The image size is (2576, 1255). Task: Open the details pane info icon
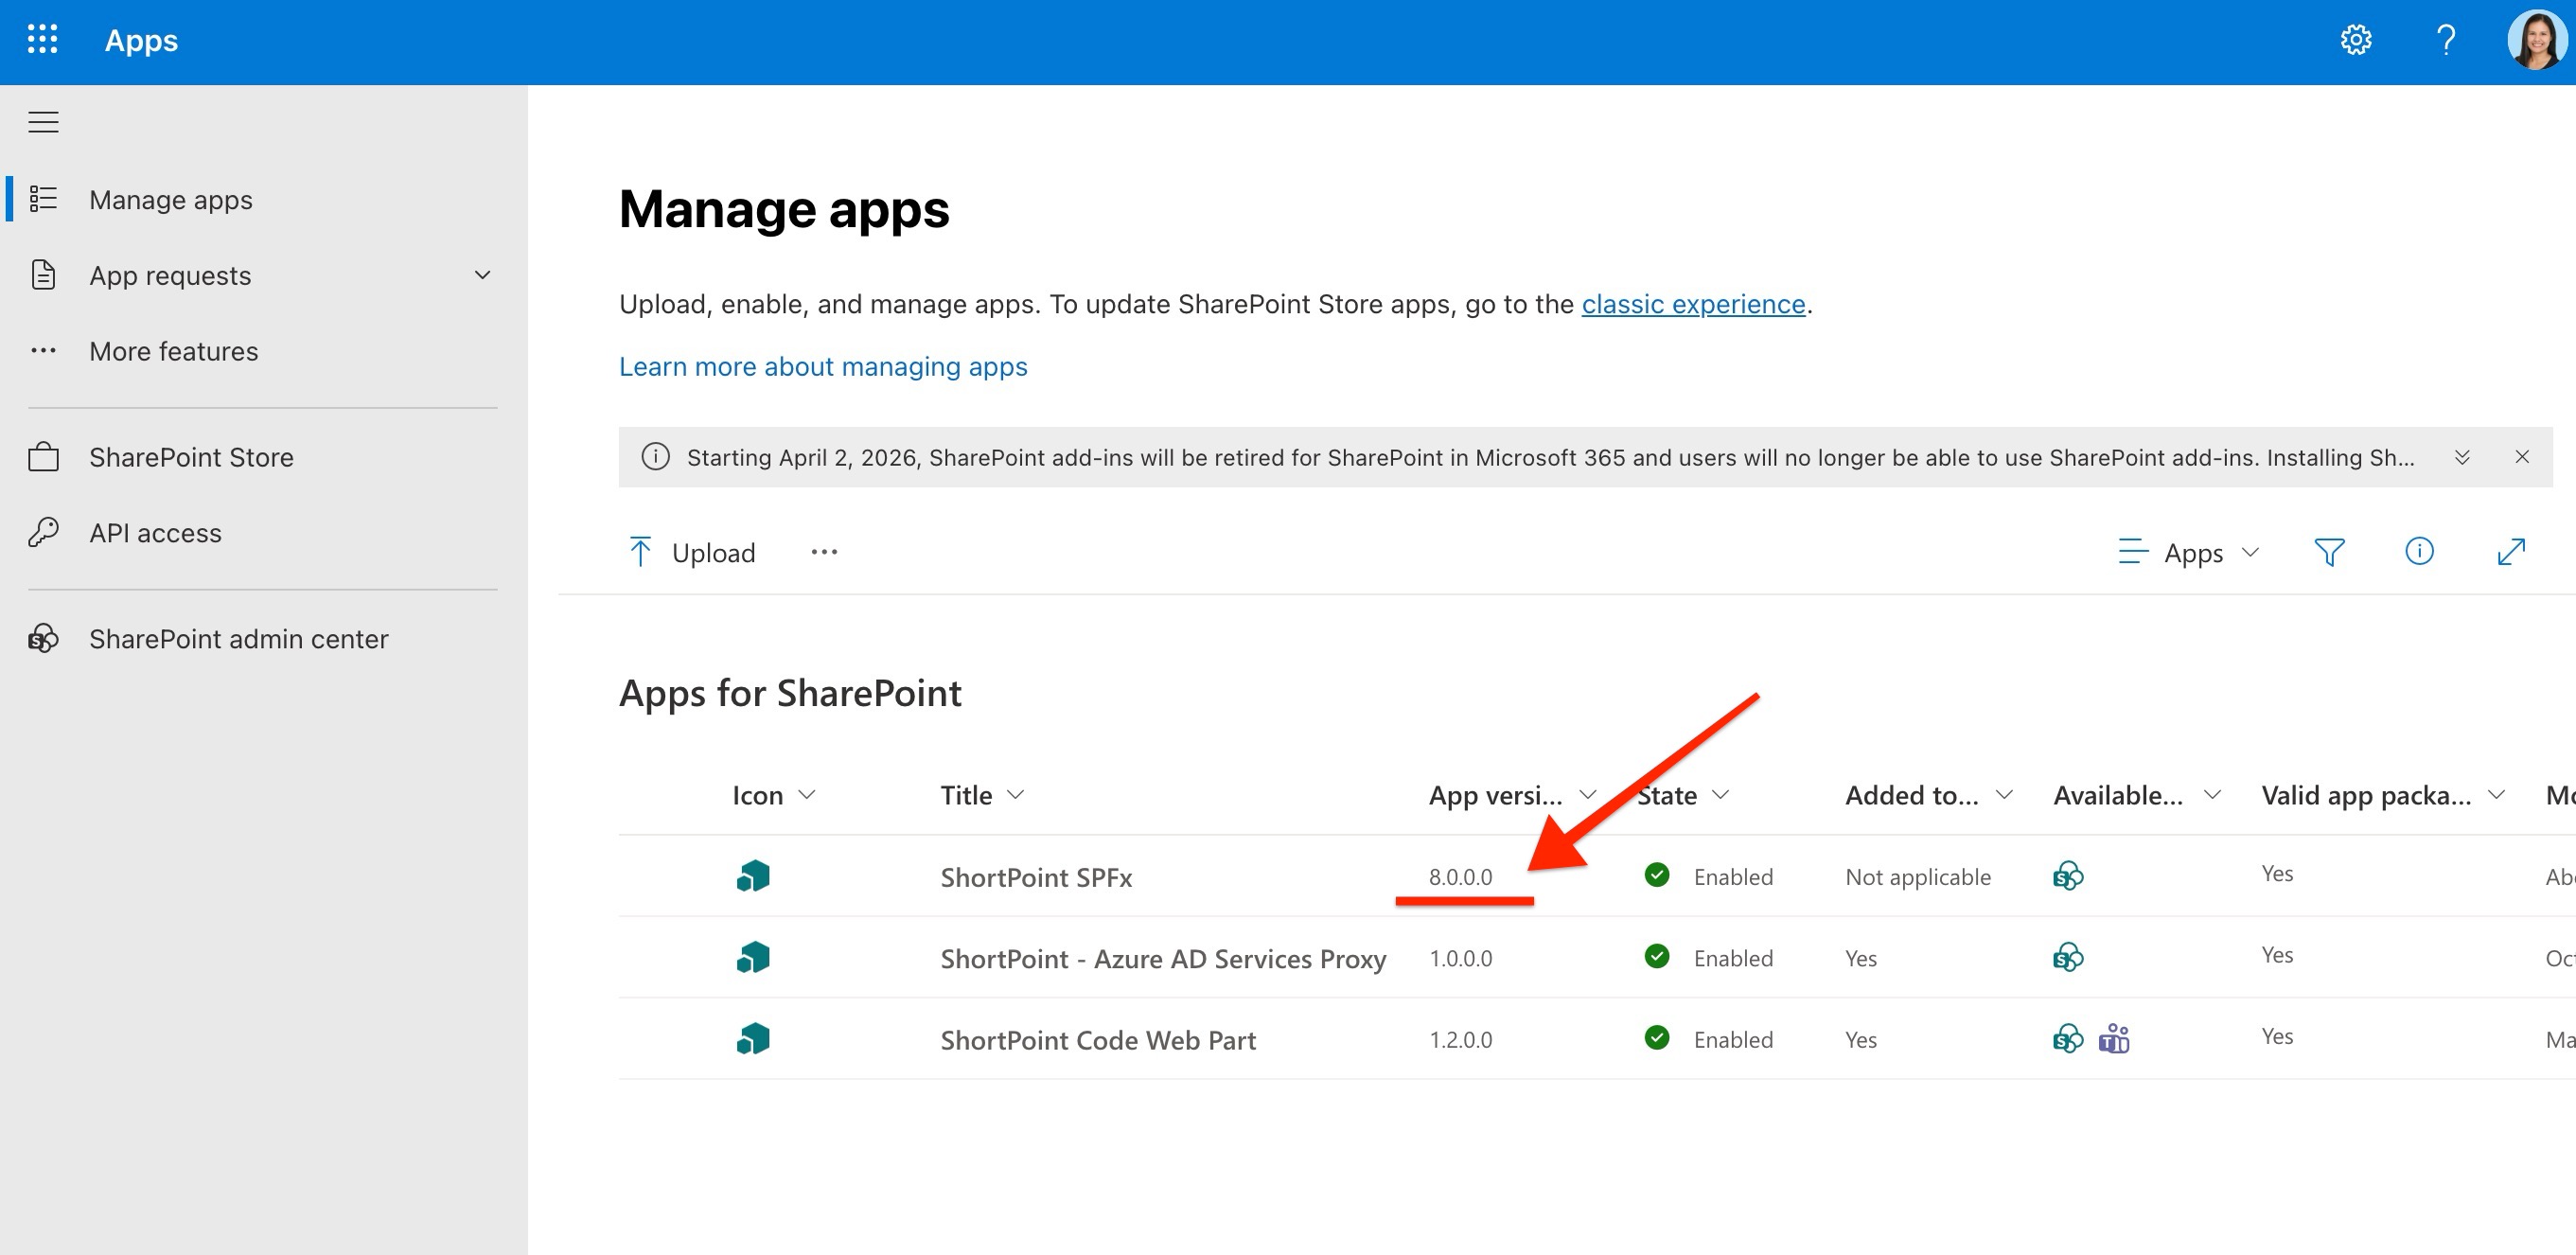click(2419, 552)
